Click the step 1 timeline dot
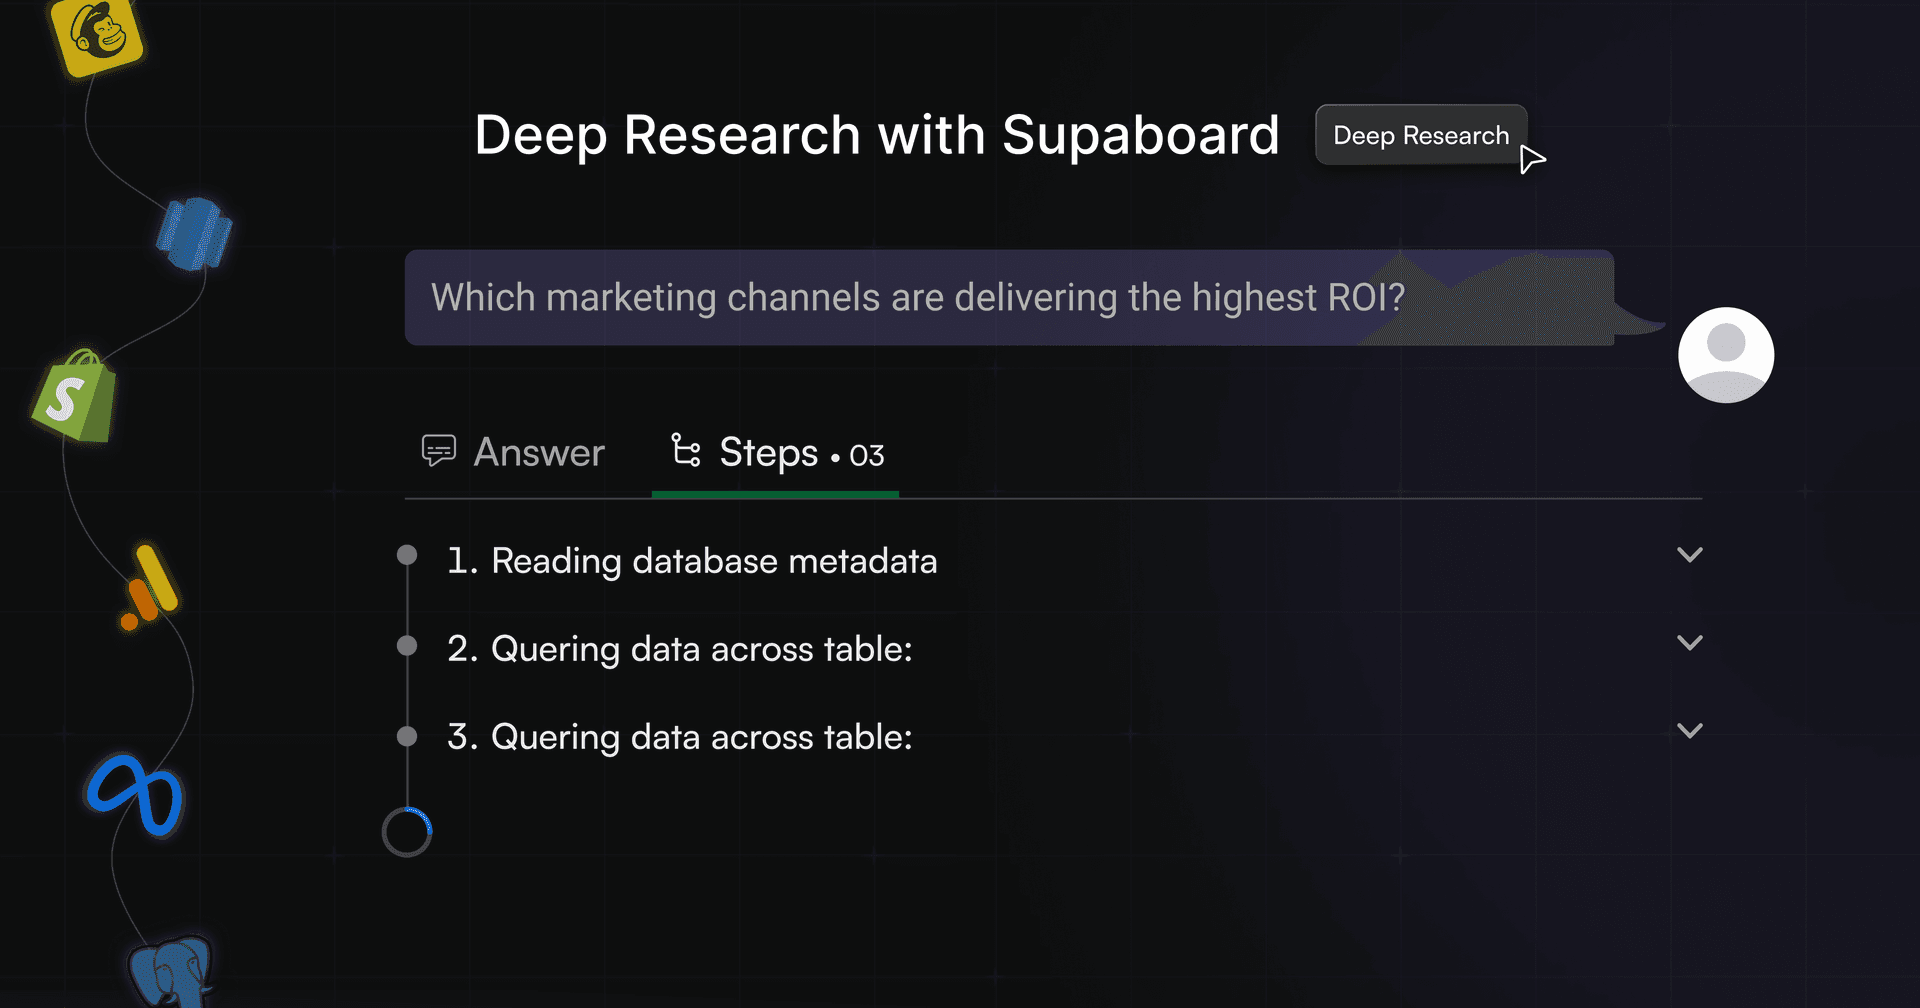Screen dimensions: 1920x1008 tap(407, 555)
